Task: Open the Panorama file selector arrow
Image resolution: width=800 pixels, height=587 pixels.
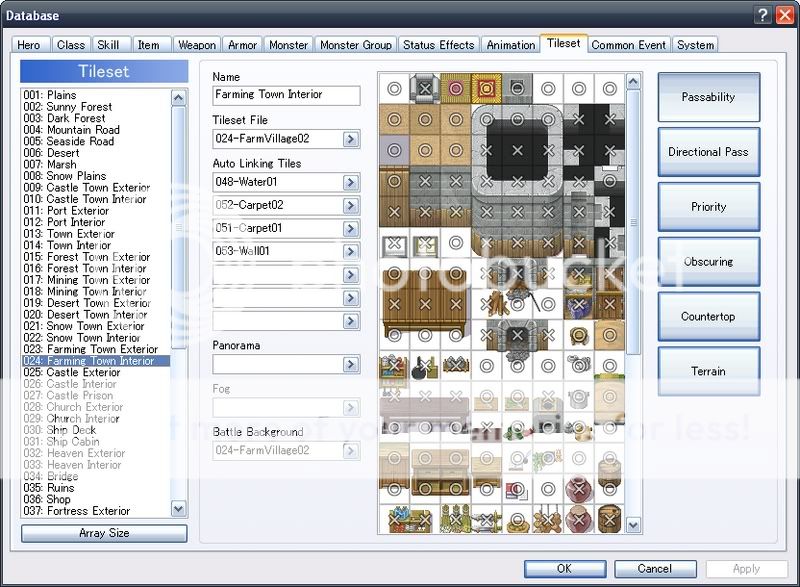Action: click(351, 365)
